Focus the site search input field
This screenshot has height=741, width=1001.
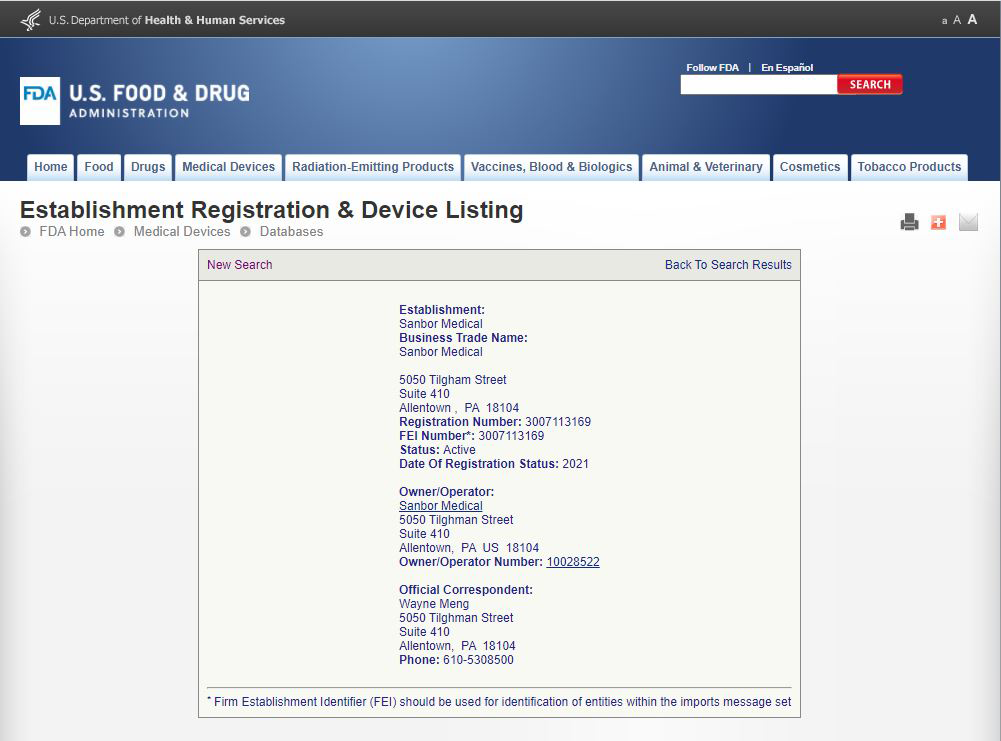[759, 84]
